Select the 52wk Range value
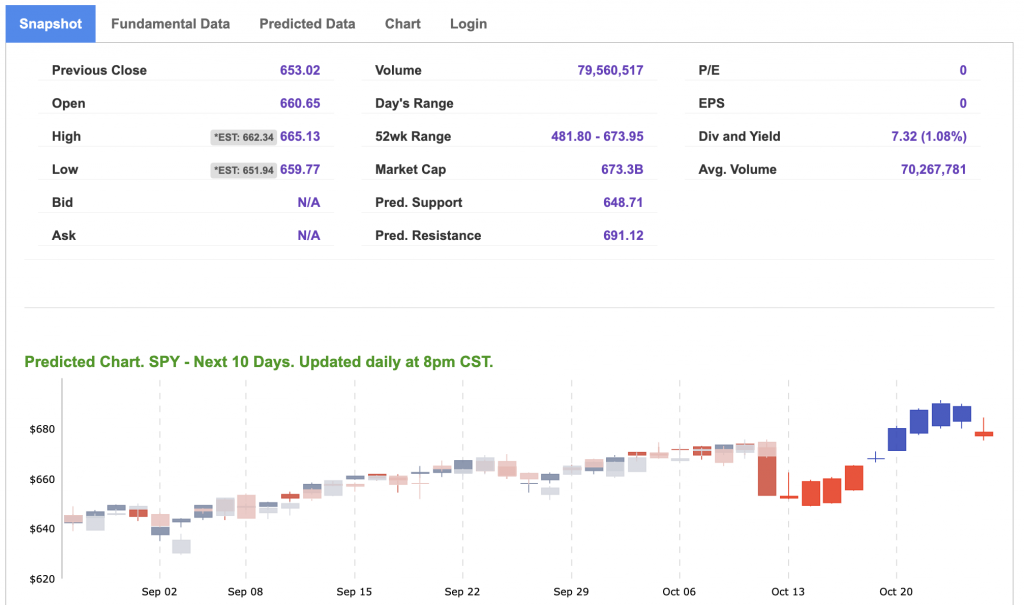The image size is (1024, 605). click(597, 137)
